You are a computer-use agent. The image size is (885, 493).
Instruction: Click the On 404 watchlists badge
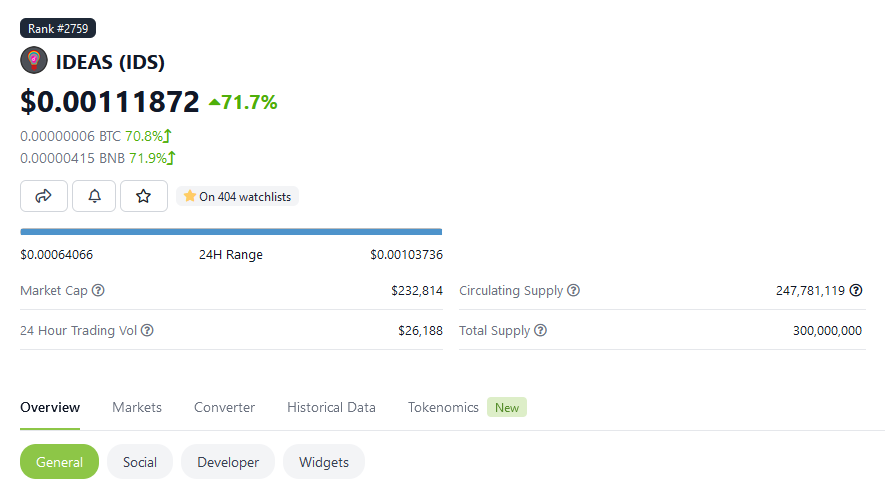pyautogui.click(x=238, y=197)
